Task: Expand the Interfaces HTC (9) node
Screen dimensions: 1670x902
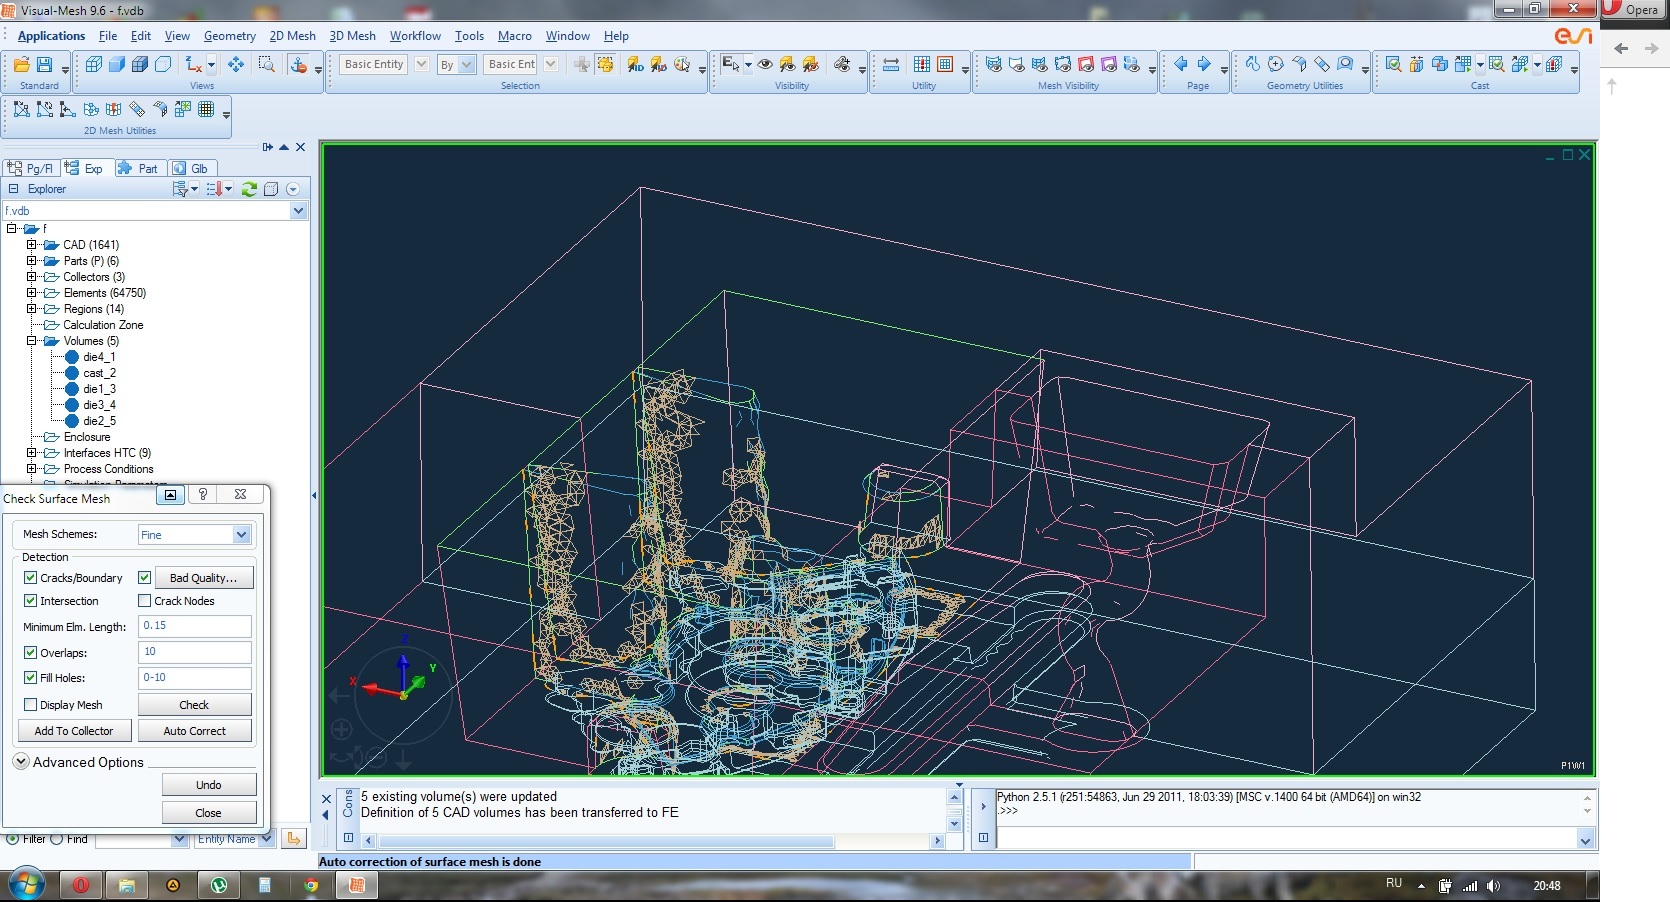Action: pyautogui.click(x=32, y=453)
